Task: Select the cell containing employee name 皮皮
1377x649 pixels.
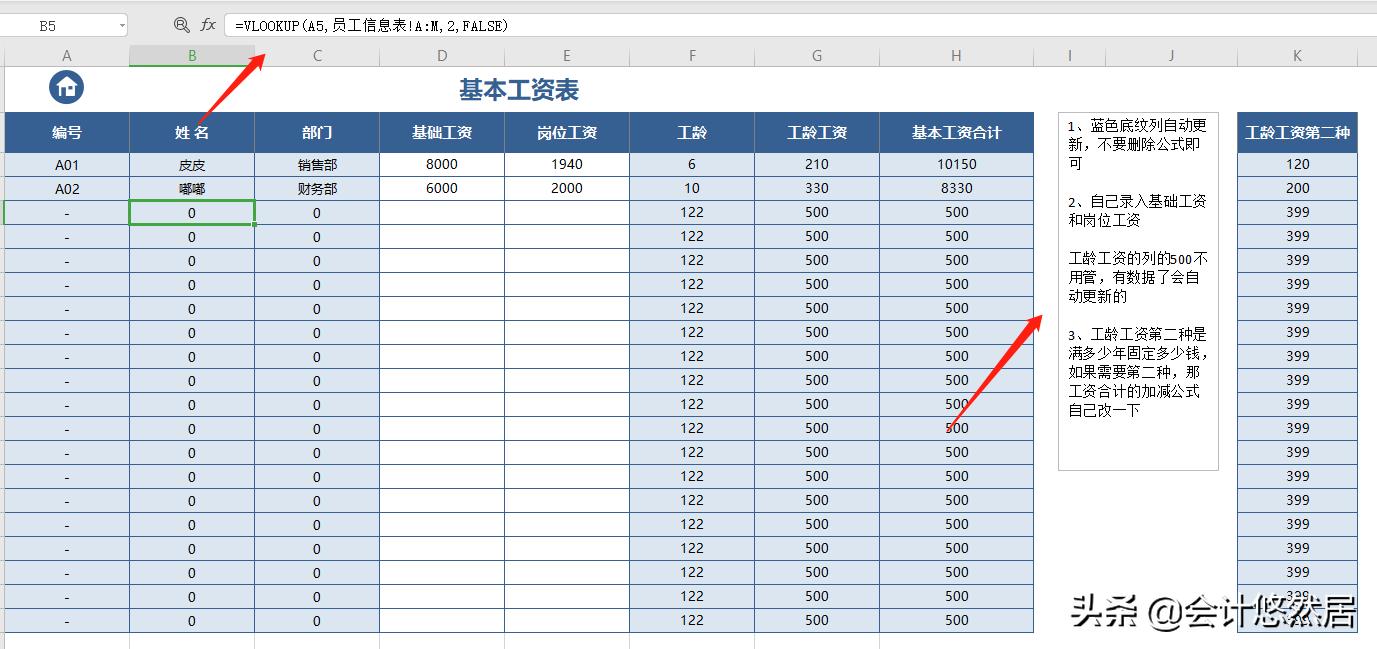Action: pos(191,164)
